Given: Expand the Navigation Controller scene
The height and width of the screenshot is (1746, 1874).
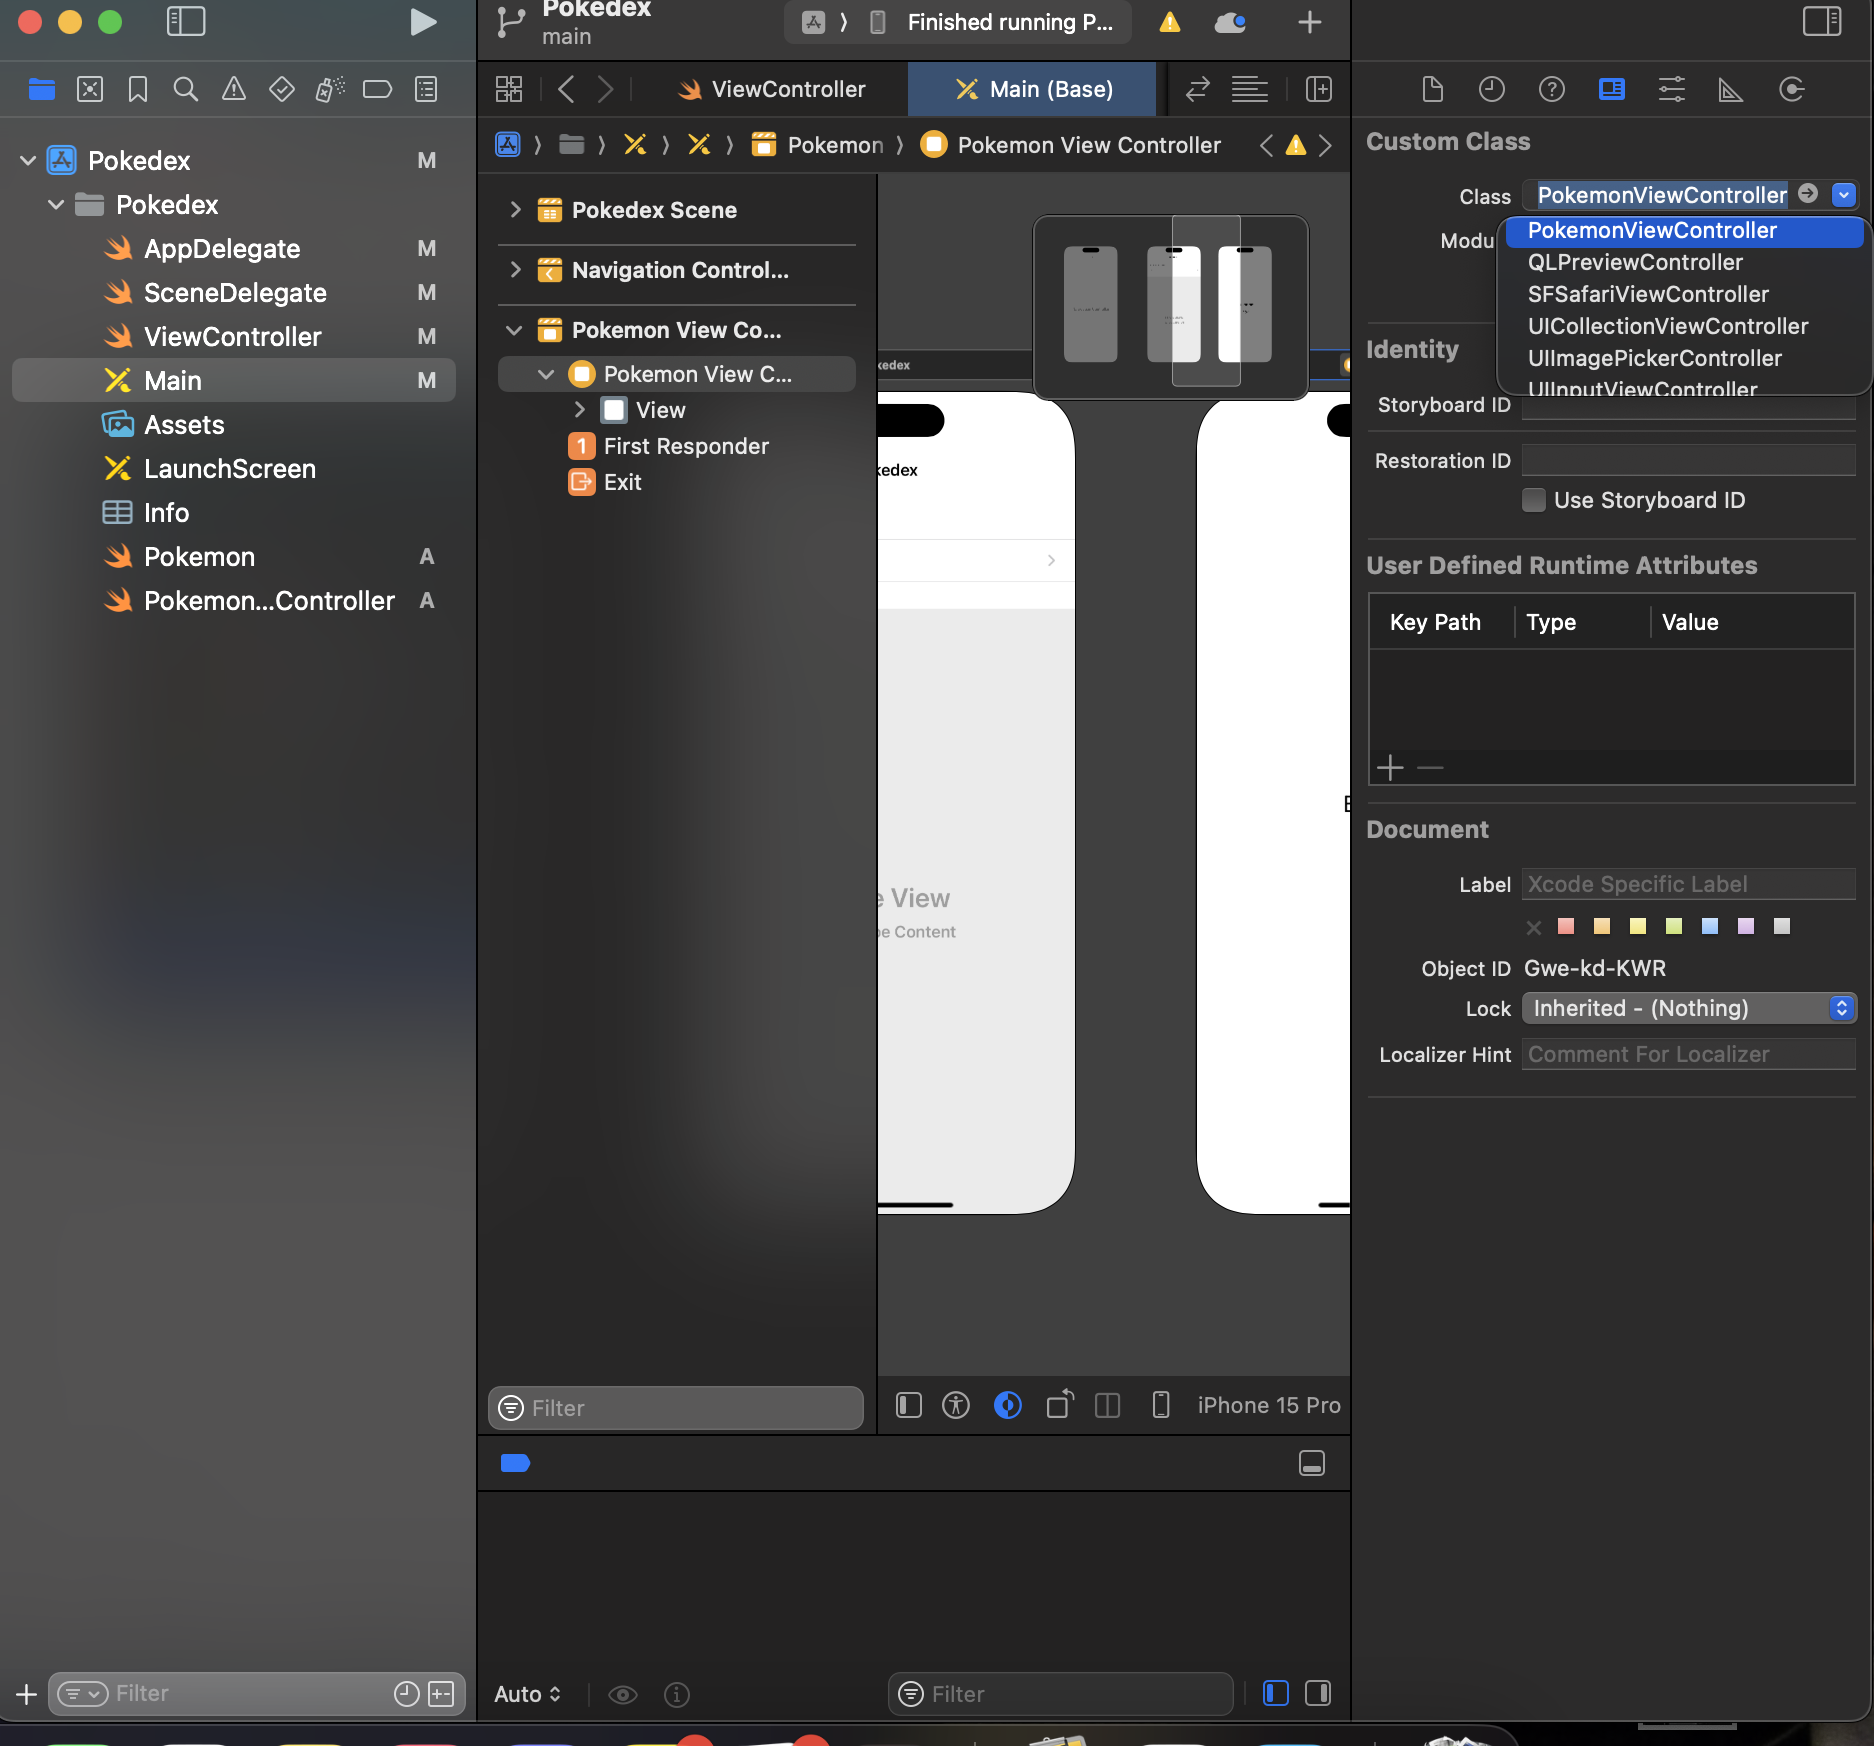Looking at the screenshot, I should pyautogui.click(x=515, y=269).
